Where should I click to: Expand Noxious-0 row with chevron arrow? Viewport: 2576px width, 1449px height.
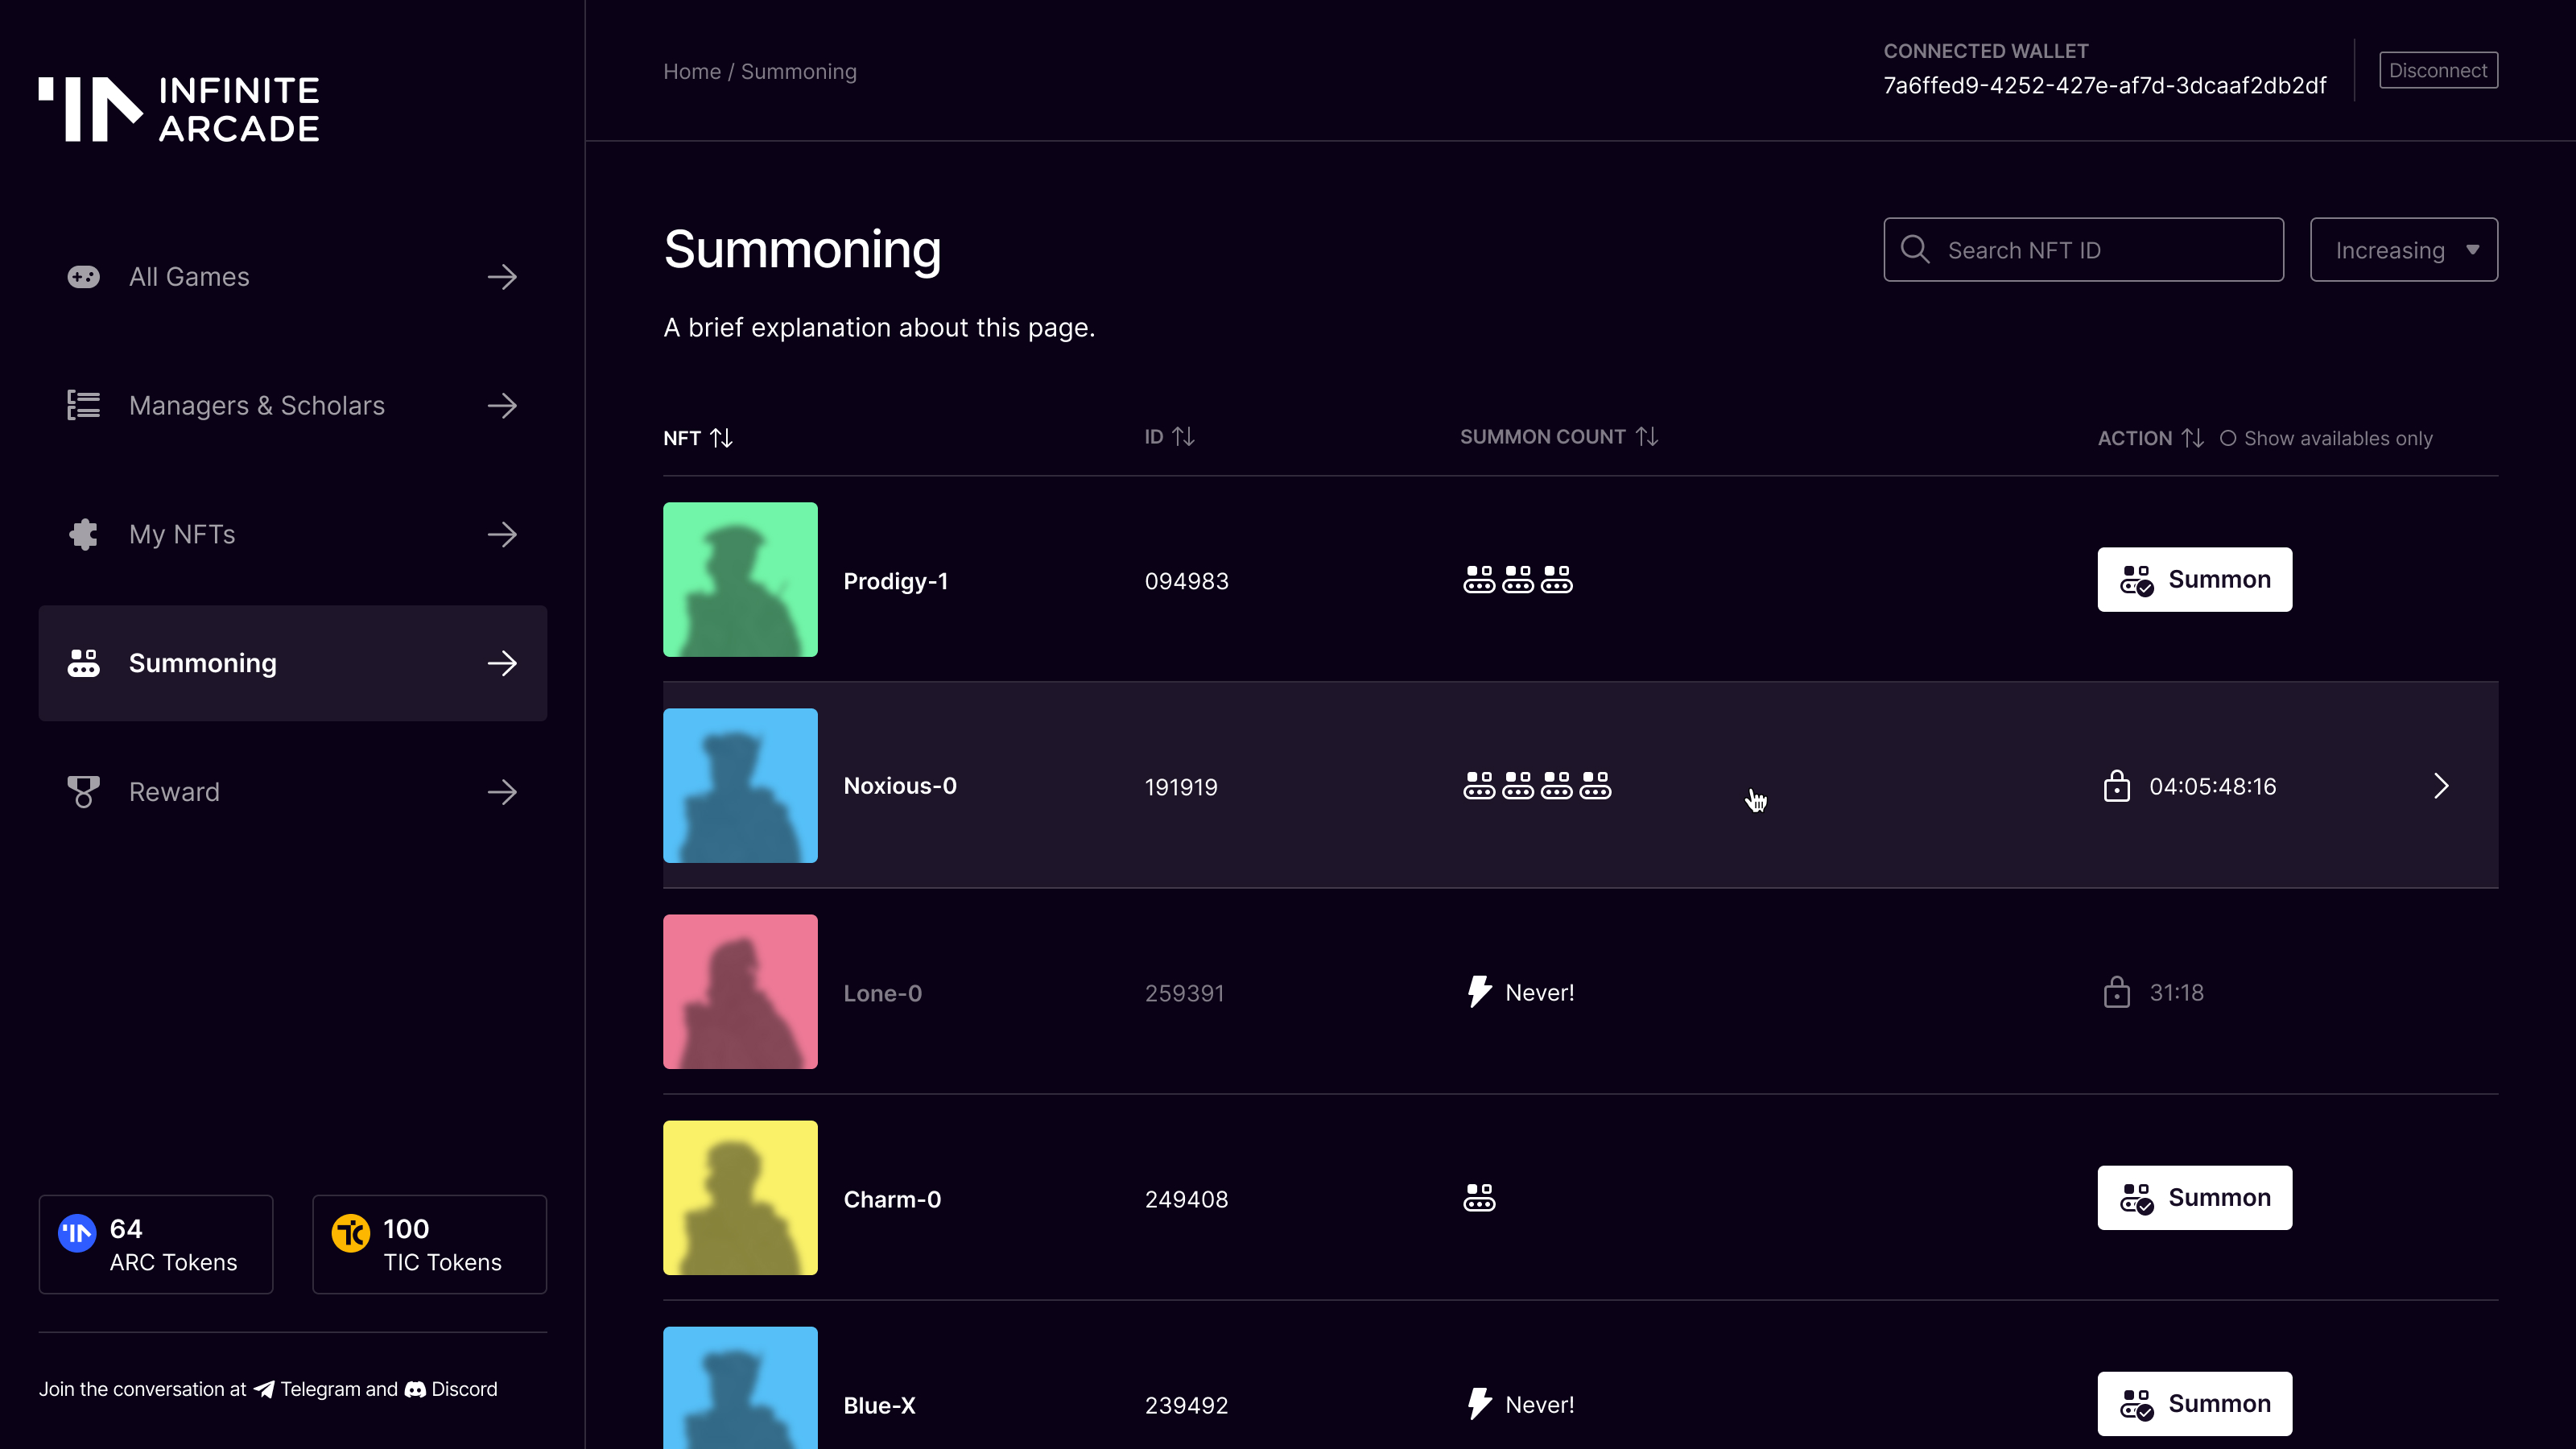[2441, 786]
